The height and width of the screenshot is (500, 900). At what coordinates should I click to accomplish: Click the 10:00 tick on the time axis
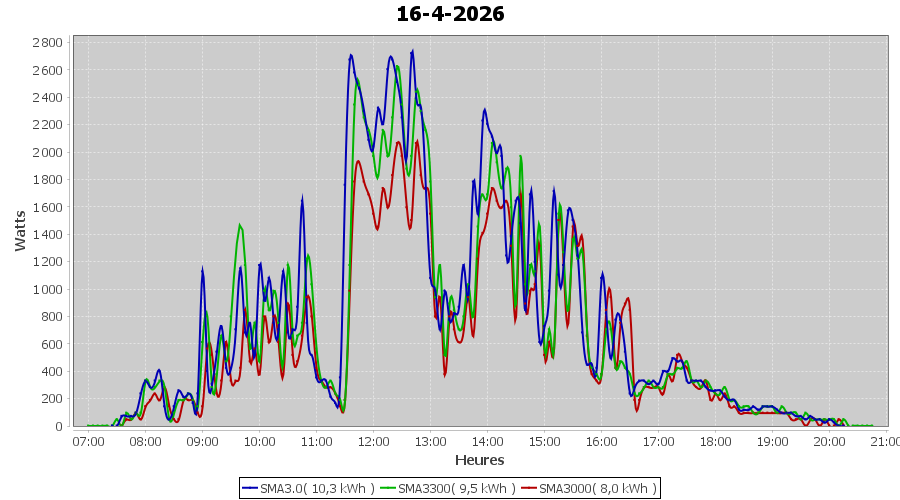[259, 441]
